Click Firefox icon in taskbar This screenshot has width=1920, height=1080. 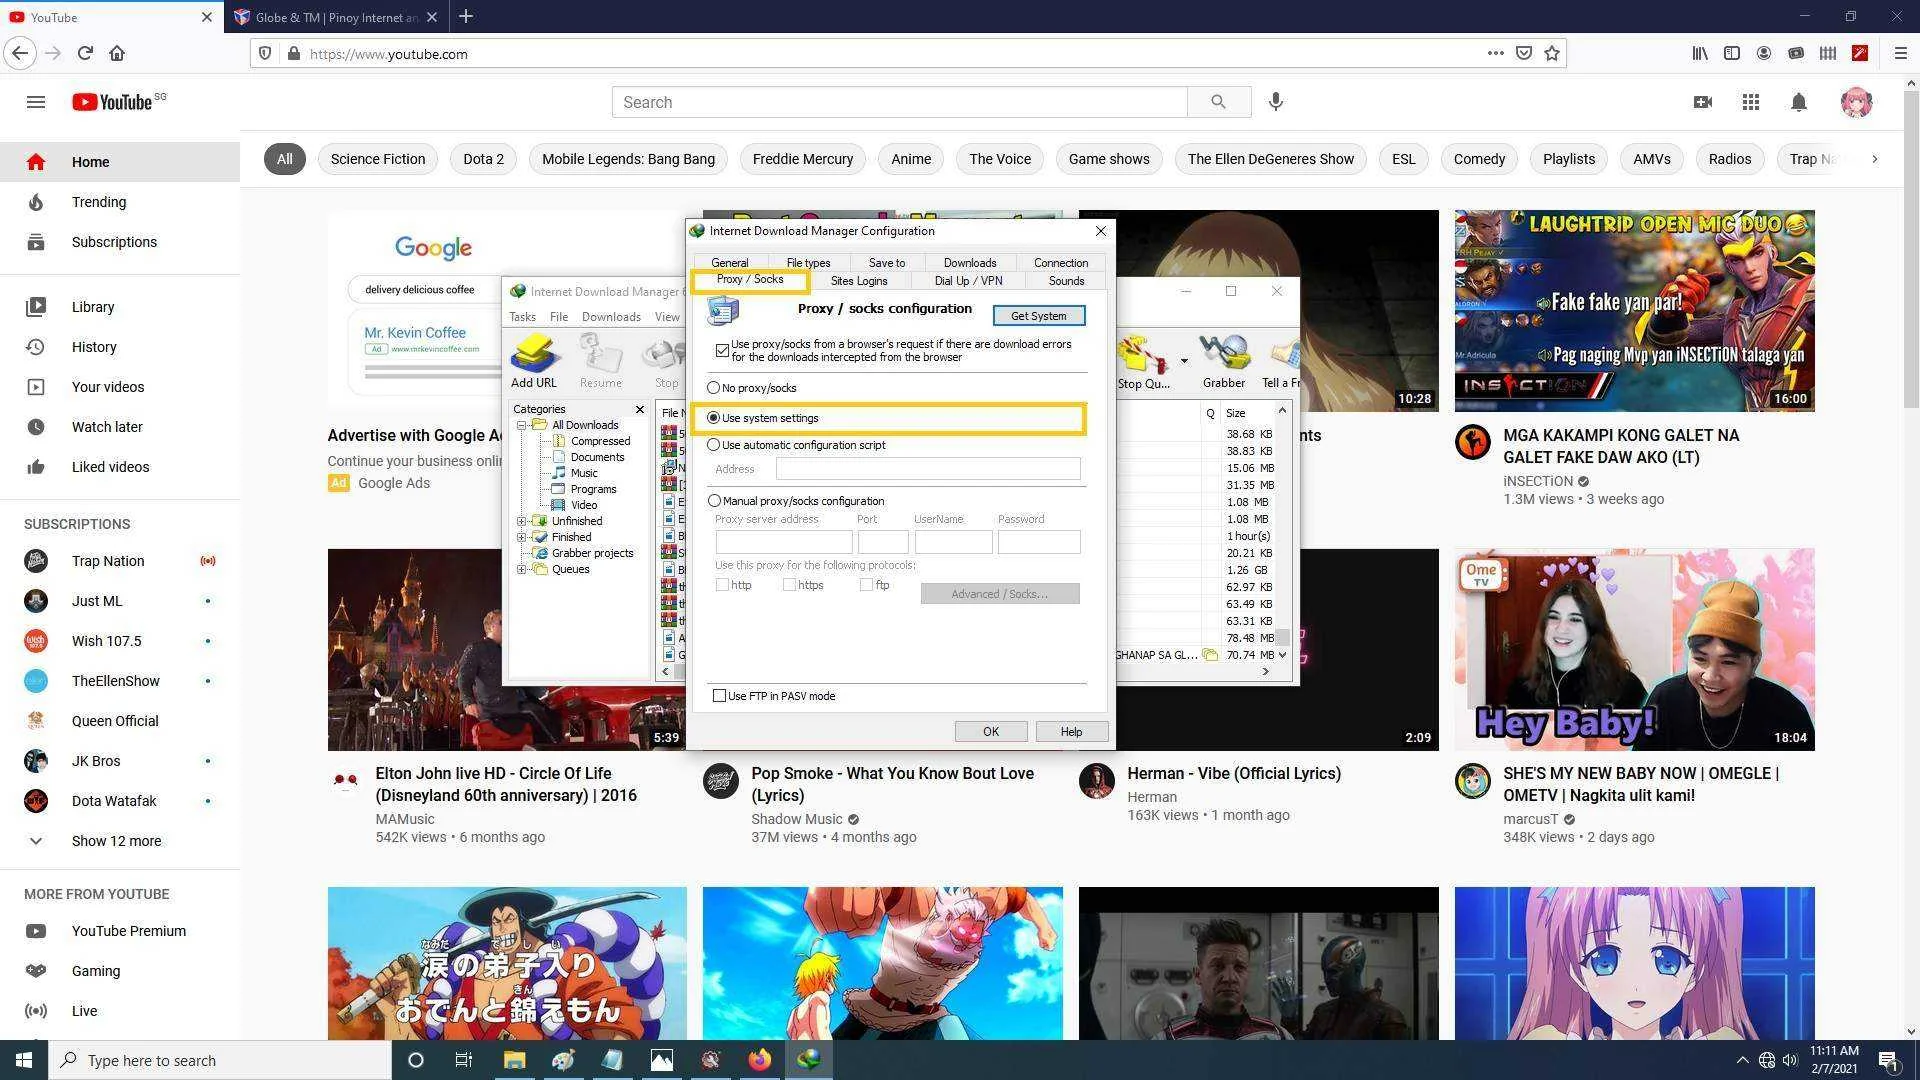(x=759, y=1060)
